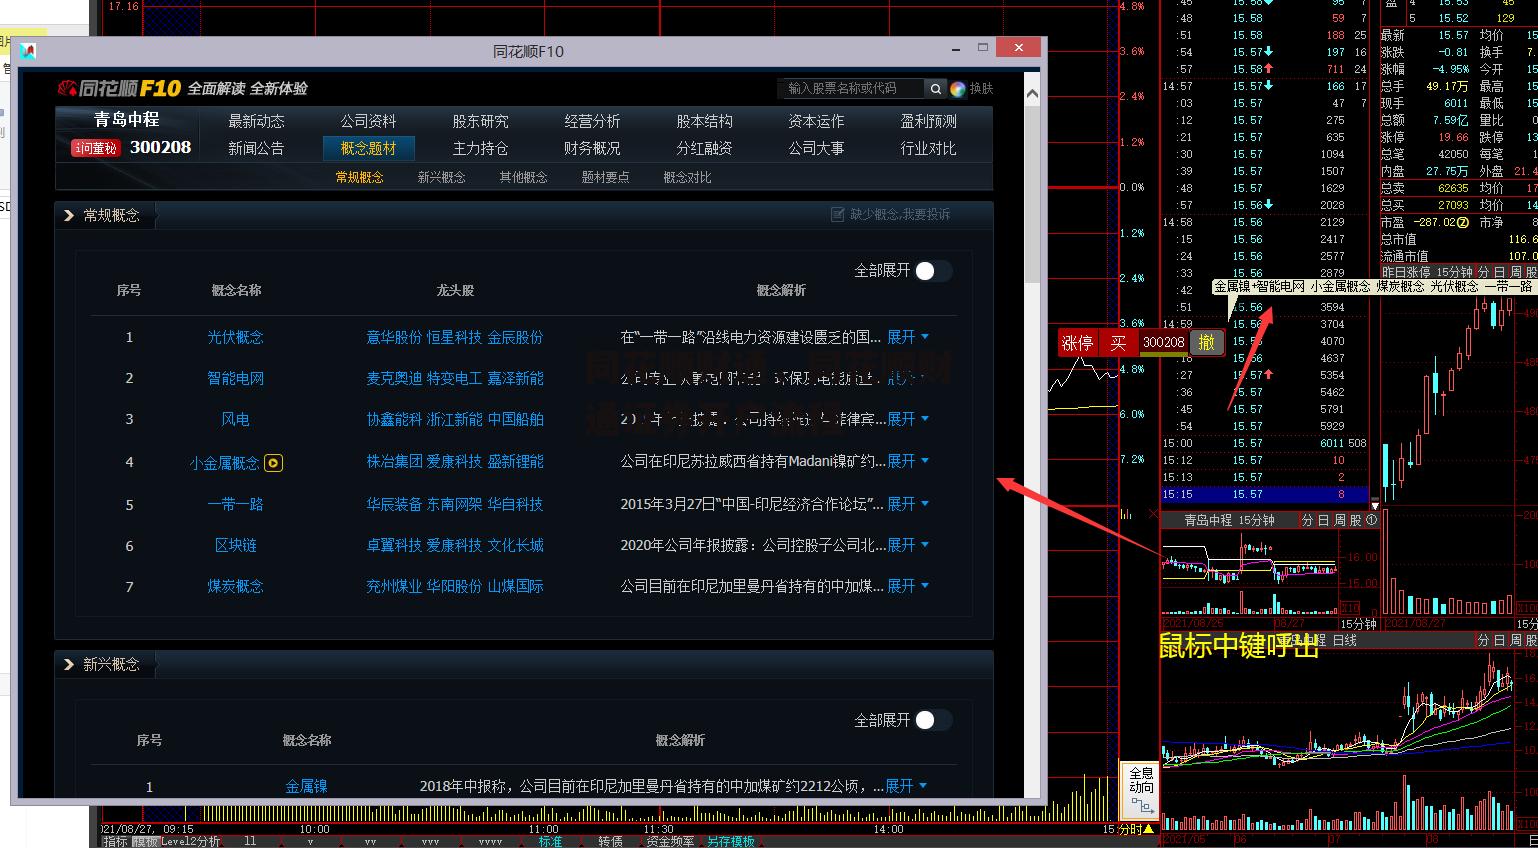
Task: Click 资金频率 in bottom indicator bar
Action: click(x=669, y=841)
